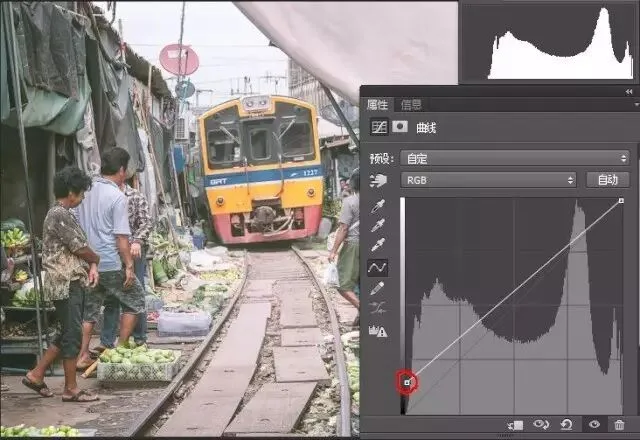This screenshot has height=440, width=640.
Task: Click the 预设: label
Action: (382, 158)
